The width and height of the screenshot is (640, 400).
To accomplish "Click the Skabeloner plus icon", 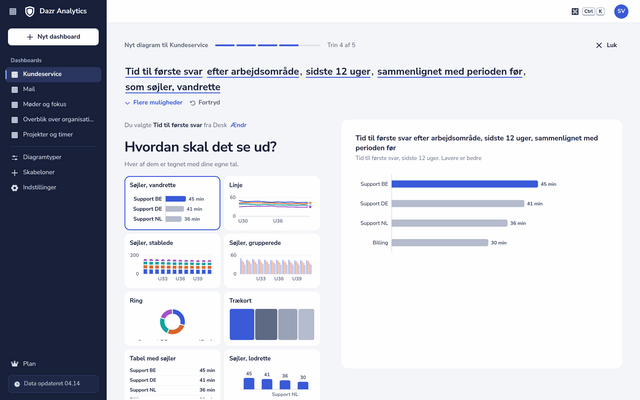I will pyautogui.click(x=15, y=173).
